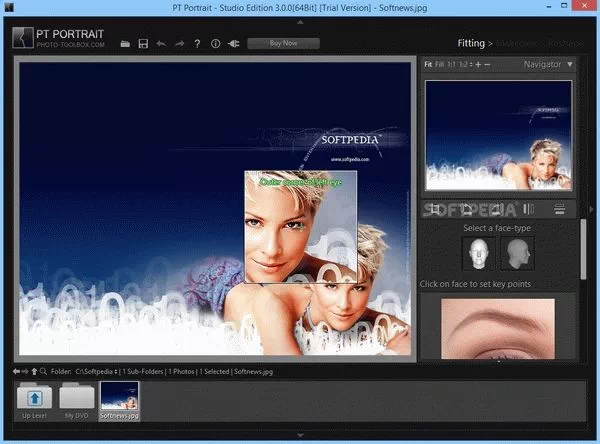Viewport: 600px width, 444px height.
Task: Click the Info circle icon
Action: click(215, 44)
